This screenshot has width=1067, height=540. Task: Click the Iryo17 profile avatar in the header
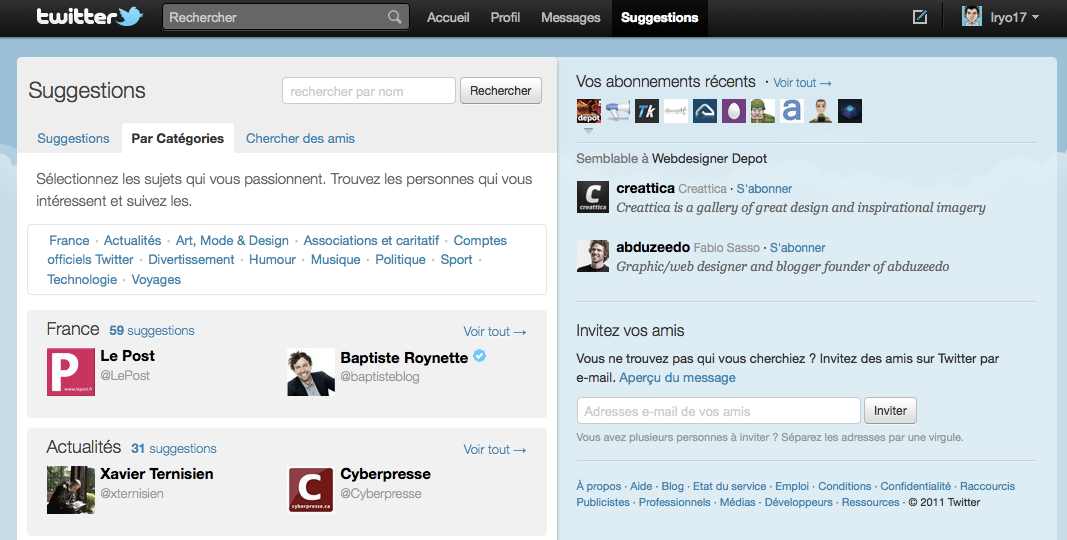972,16
